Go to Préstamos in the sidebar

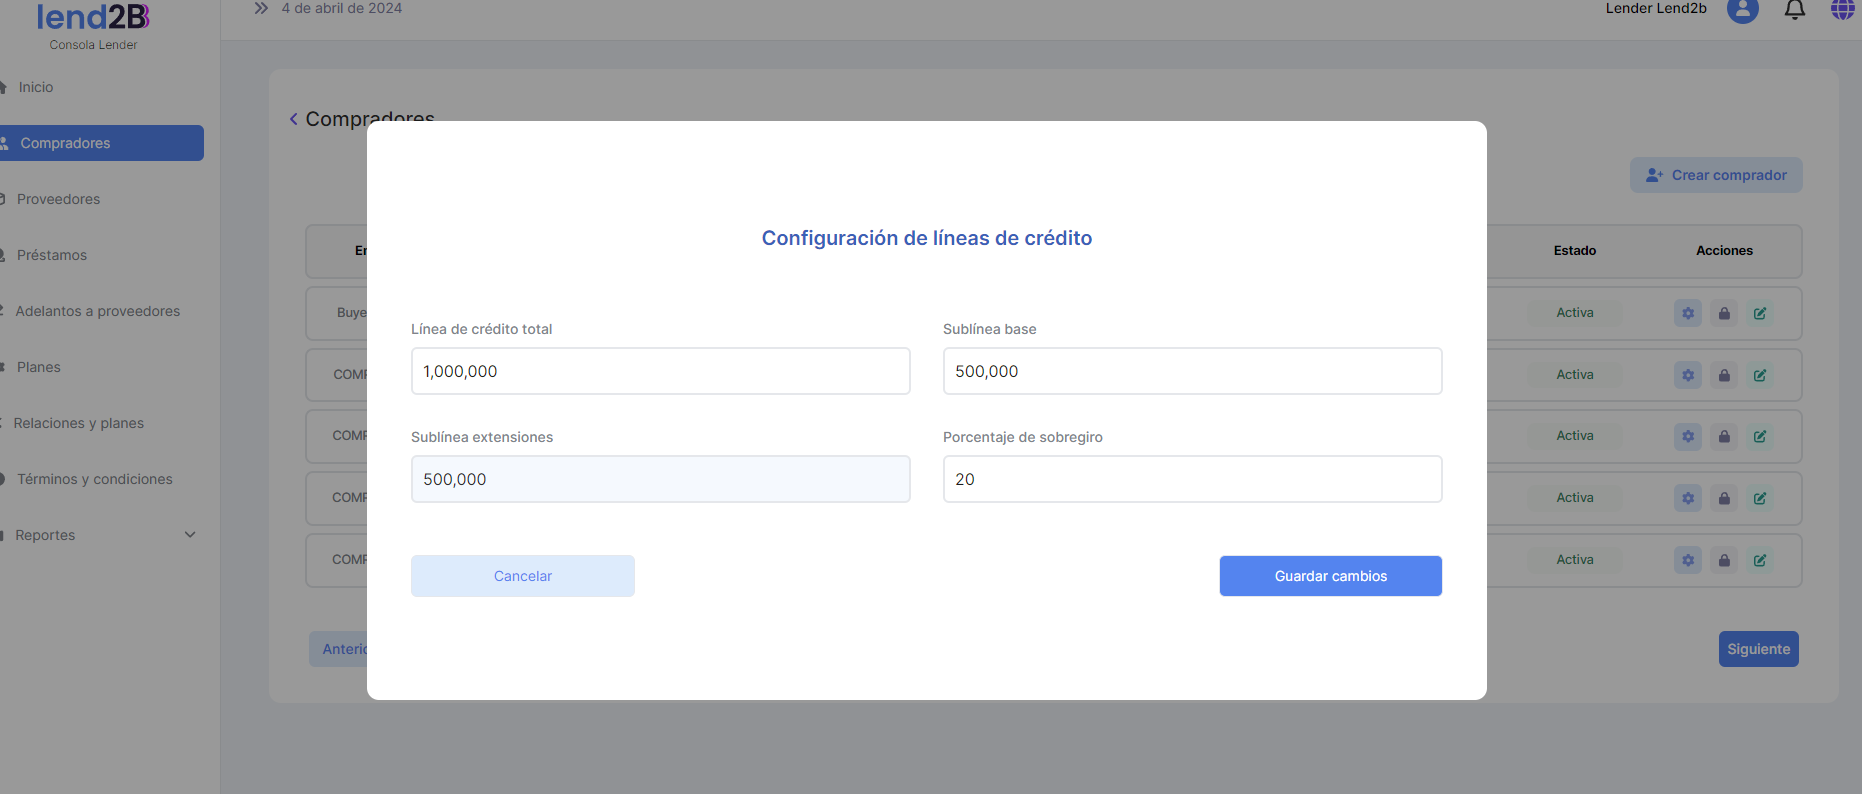[x=52, y=255]
